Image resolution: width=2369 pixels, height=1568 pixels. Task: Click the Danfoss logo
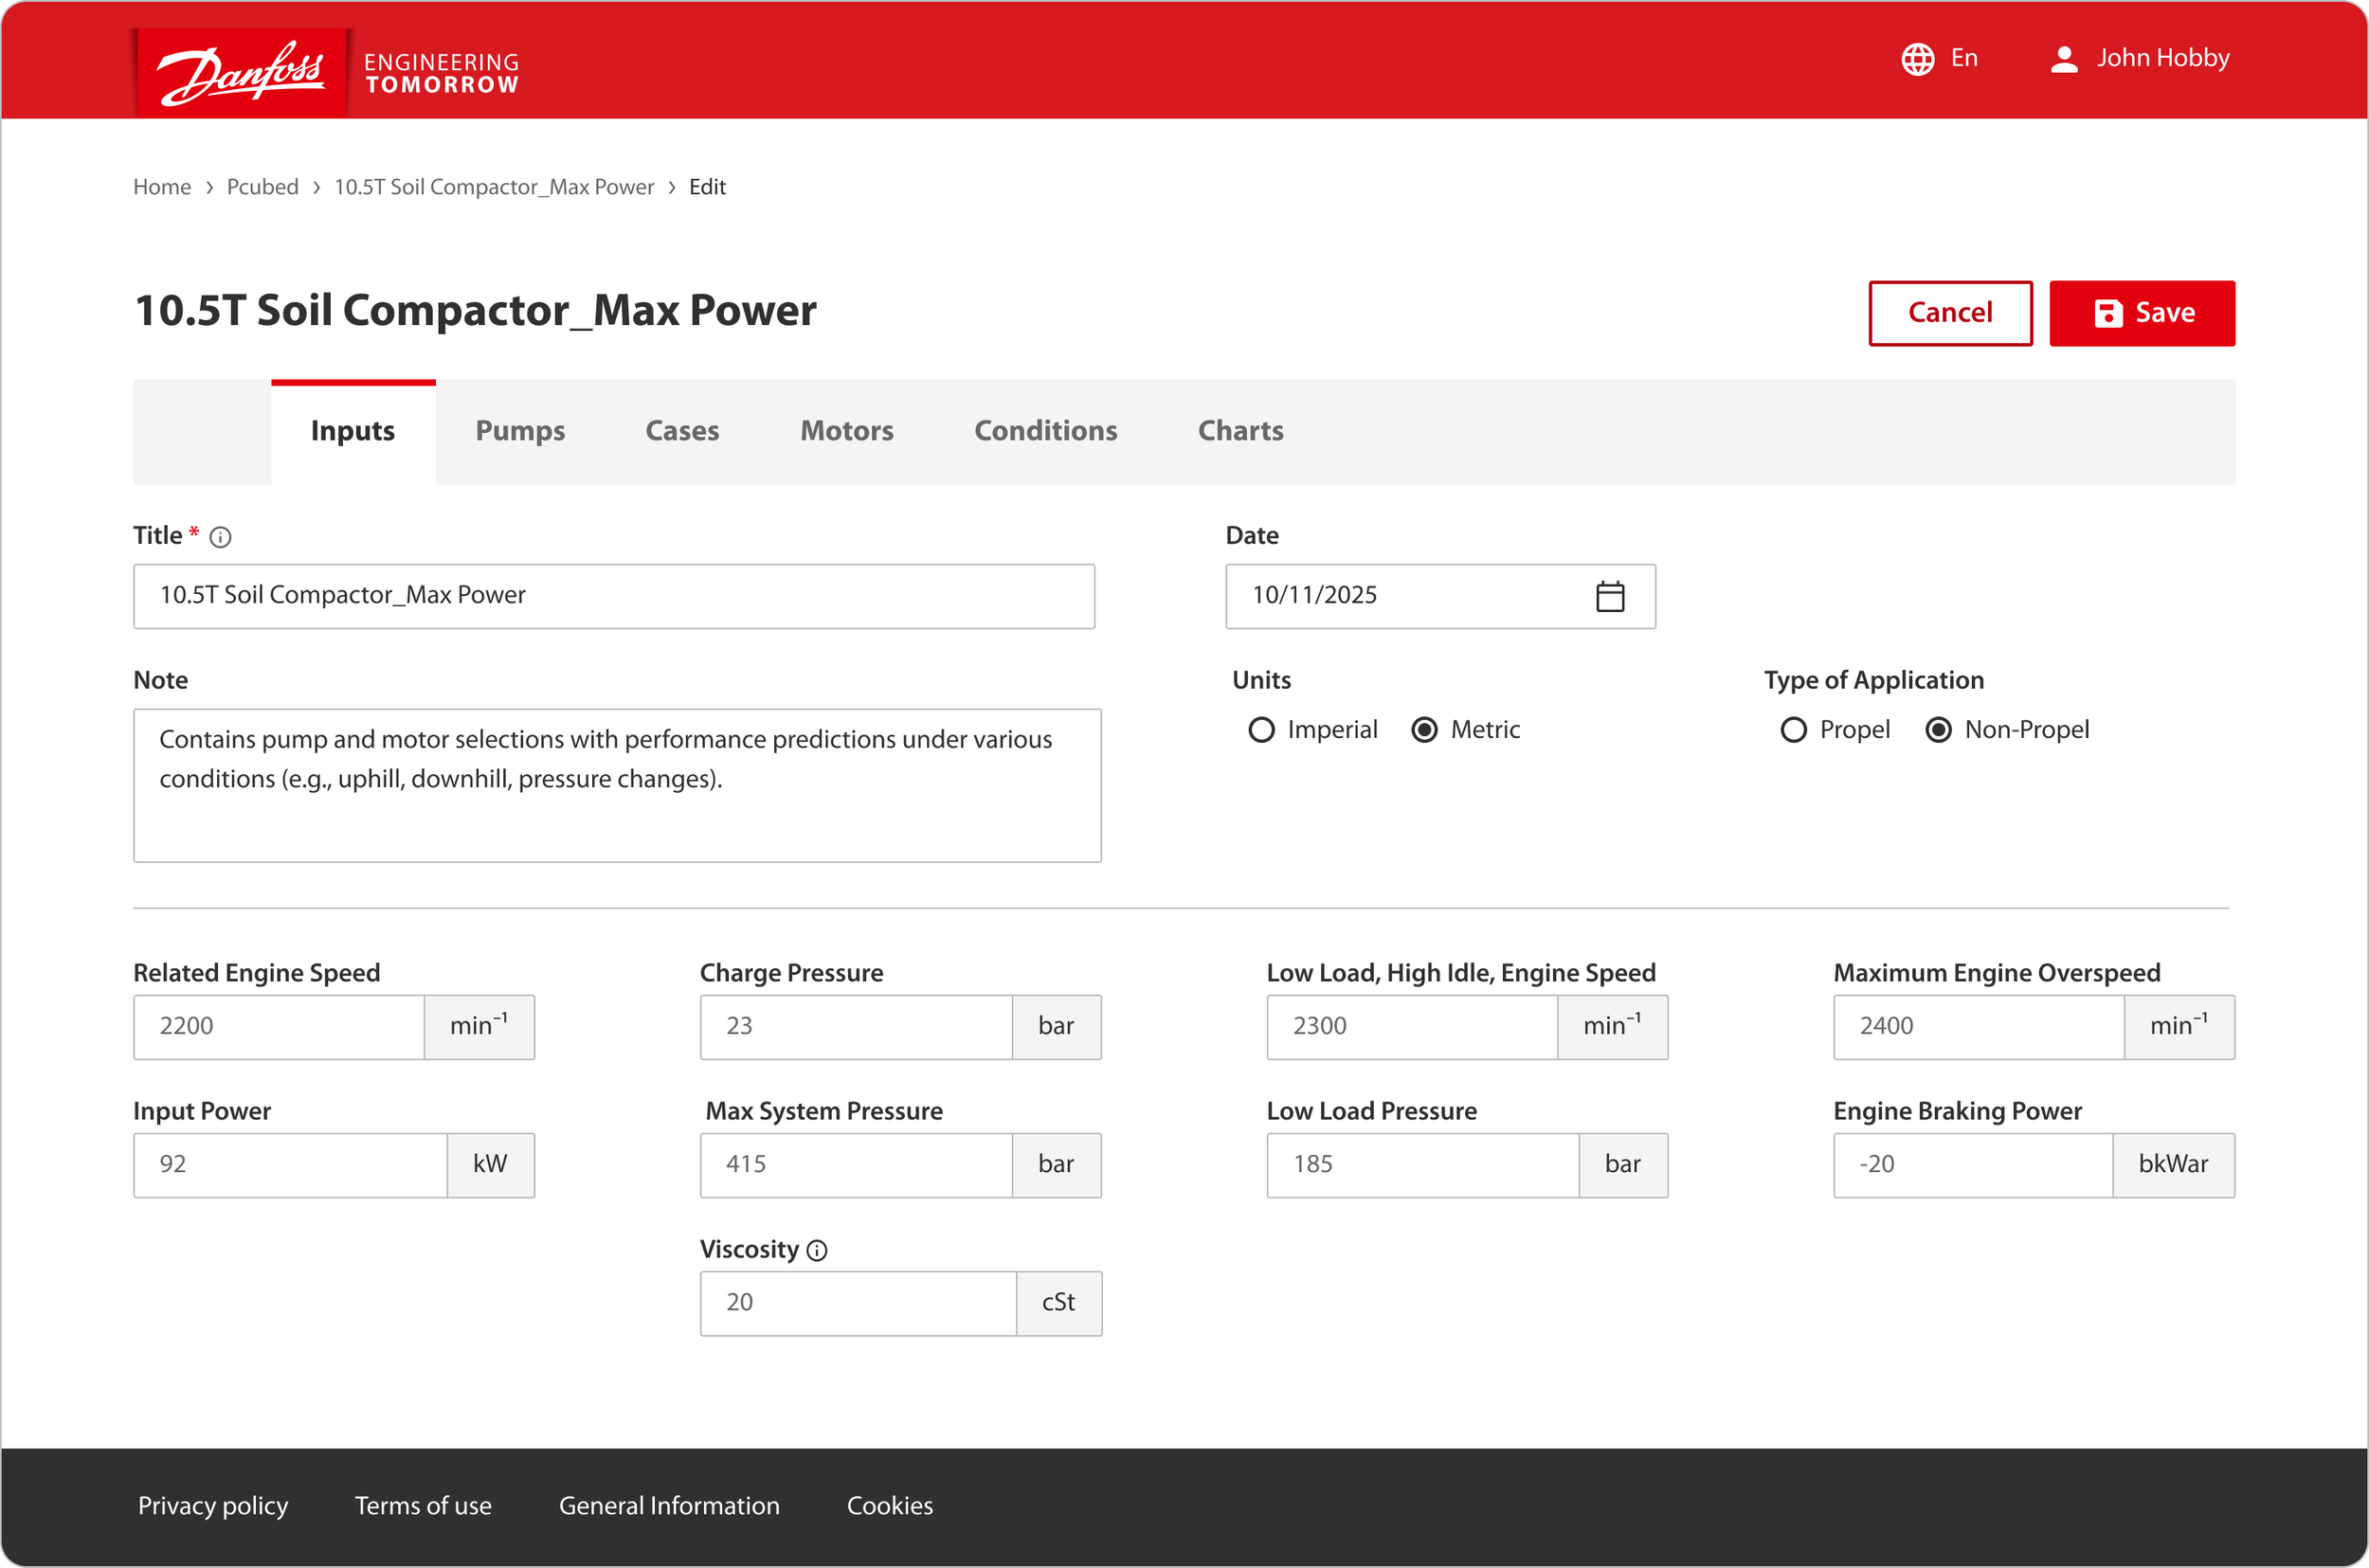pyautogui.click(x=241, y=72)
